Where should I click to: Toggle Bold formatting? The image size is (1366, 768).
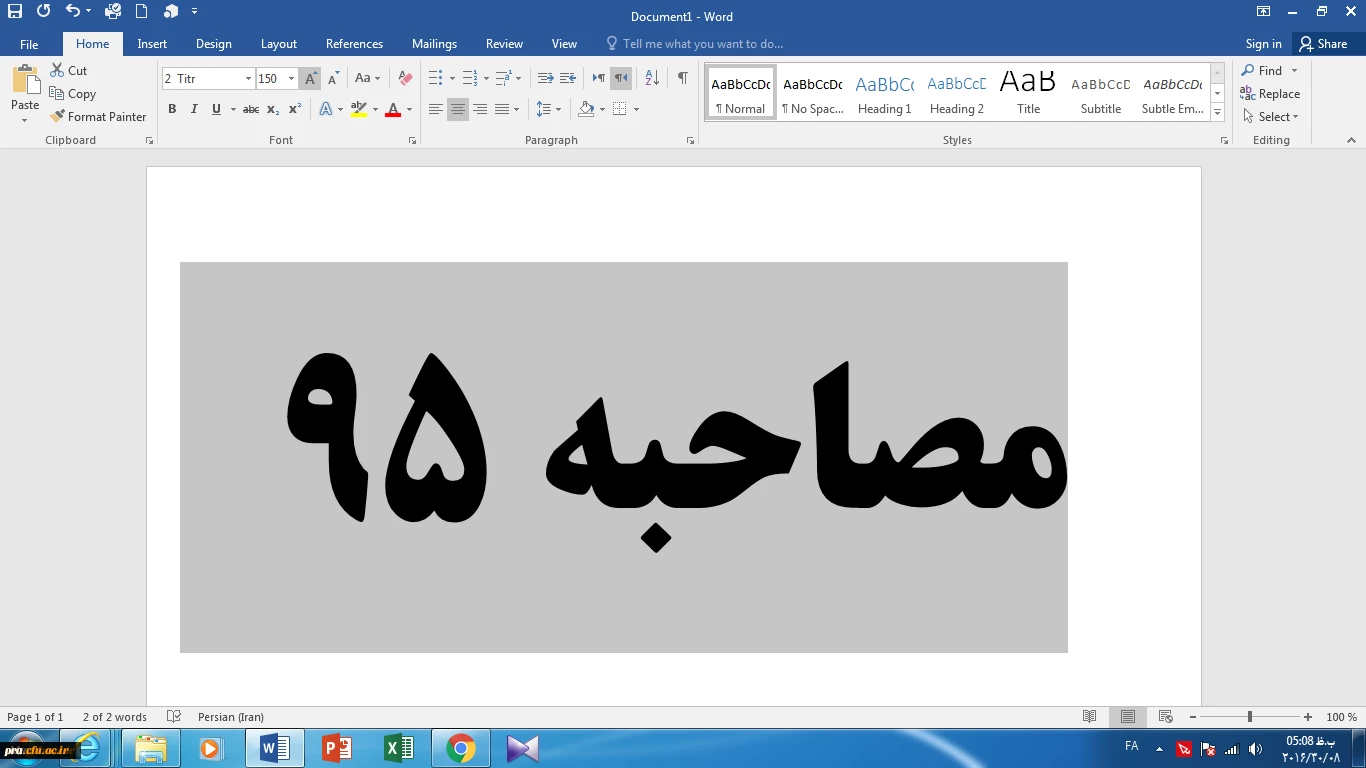coord(172,109)
